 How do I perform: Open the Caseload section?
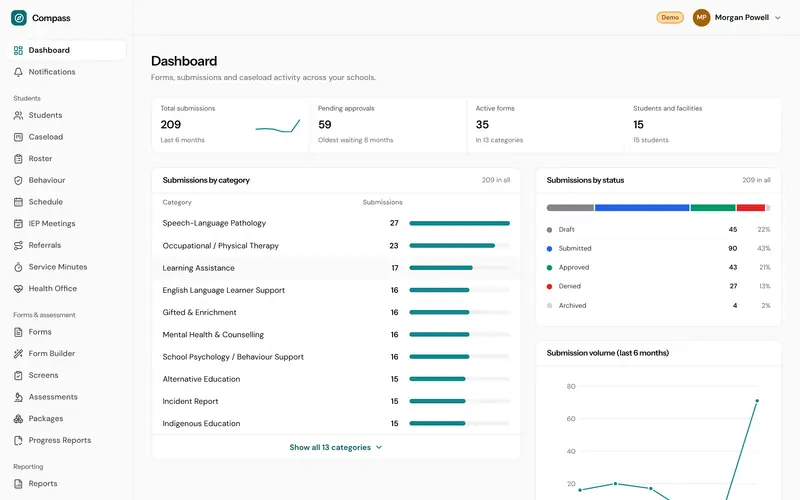[67, 137]
